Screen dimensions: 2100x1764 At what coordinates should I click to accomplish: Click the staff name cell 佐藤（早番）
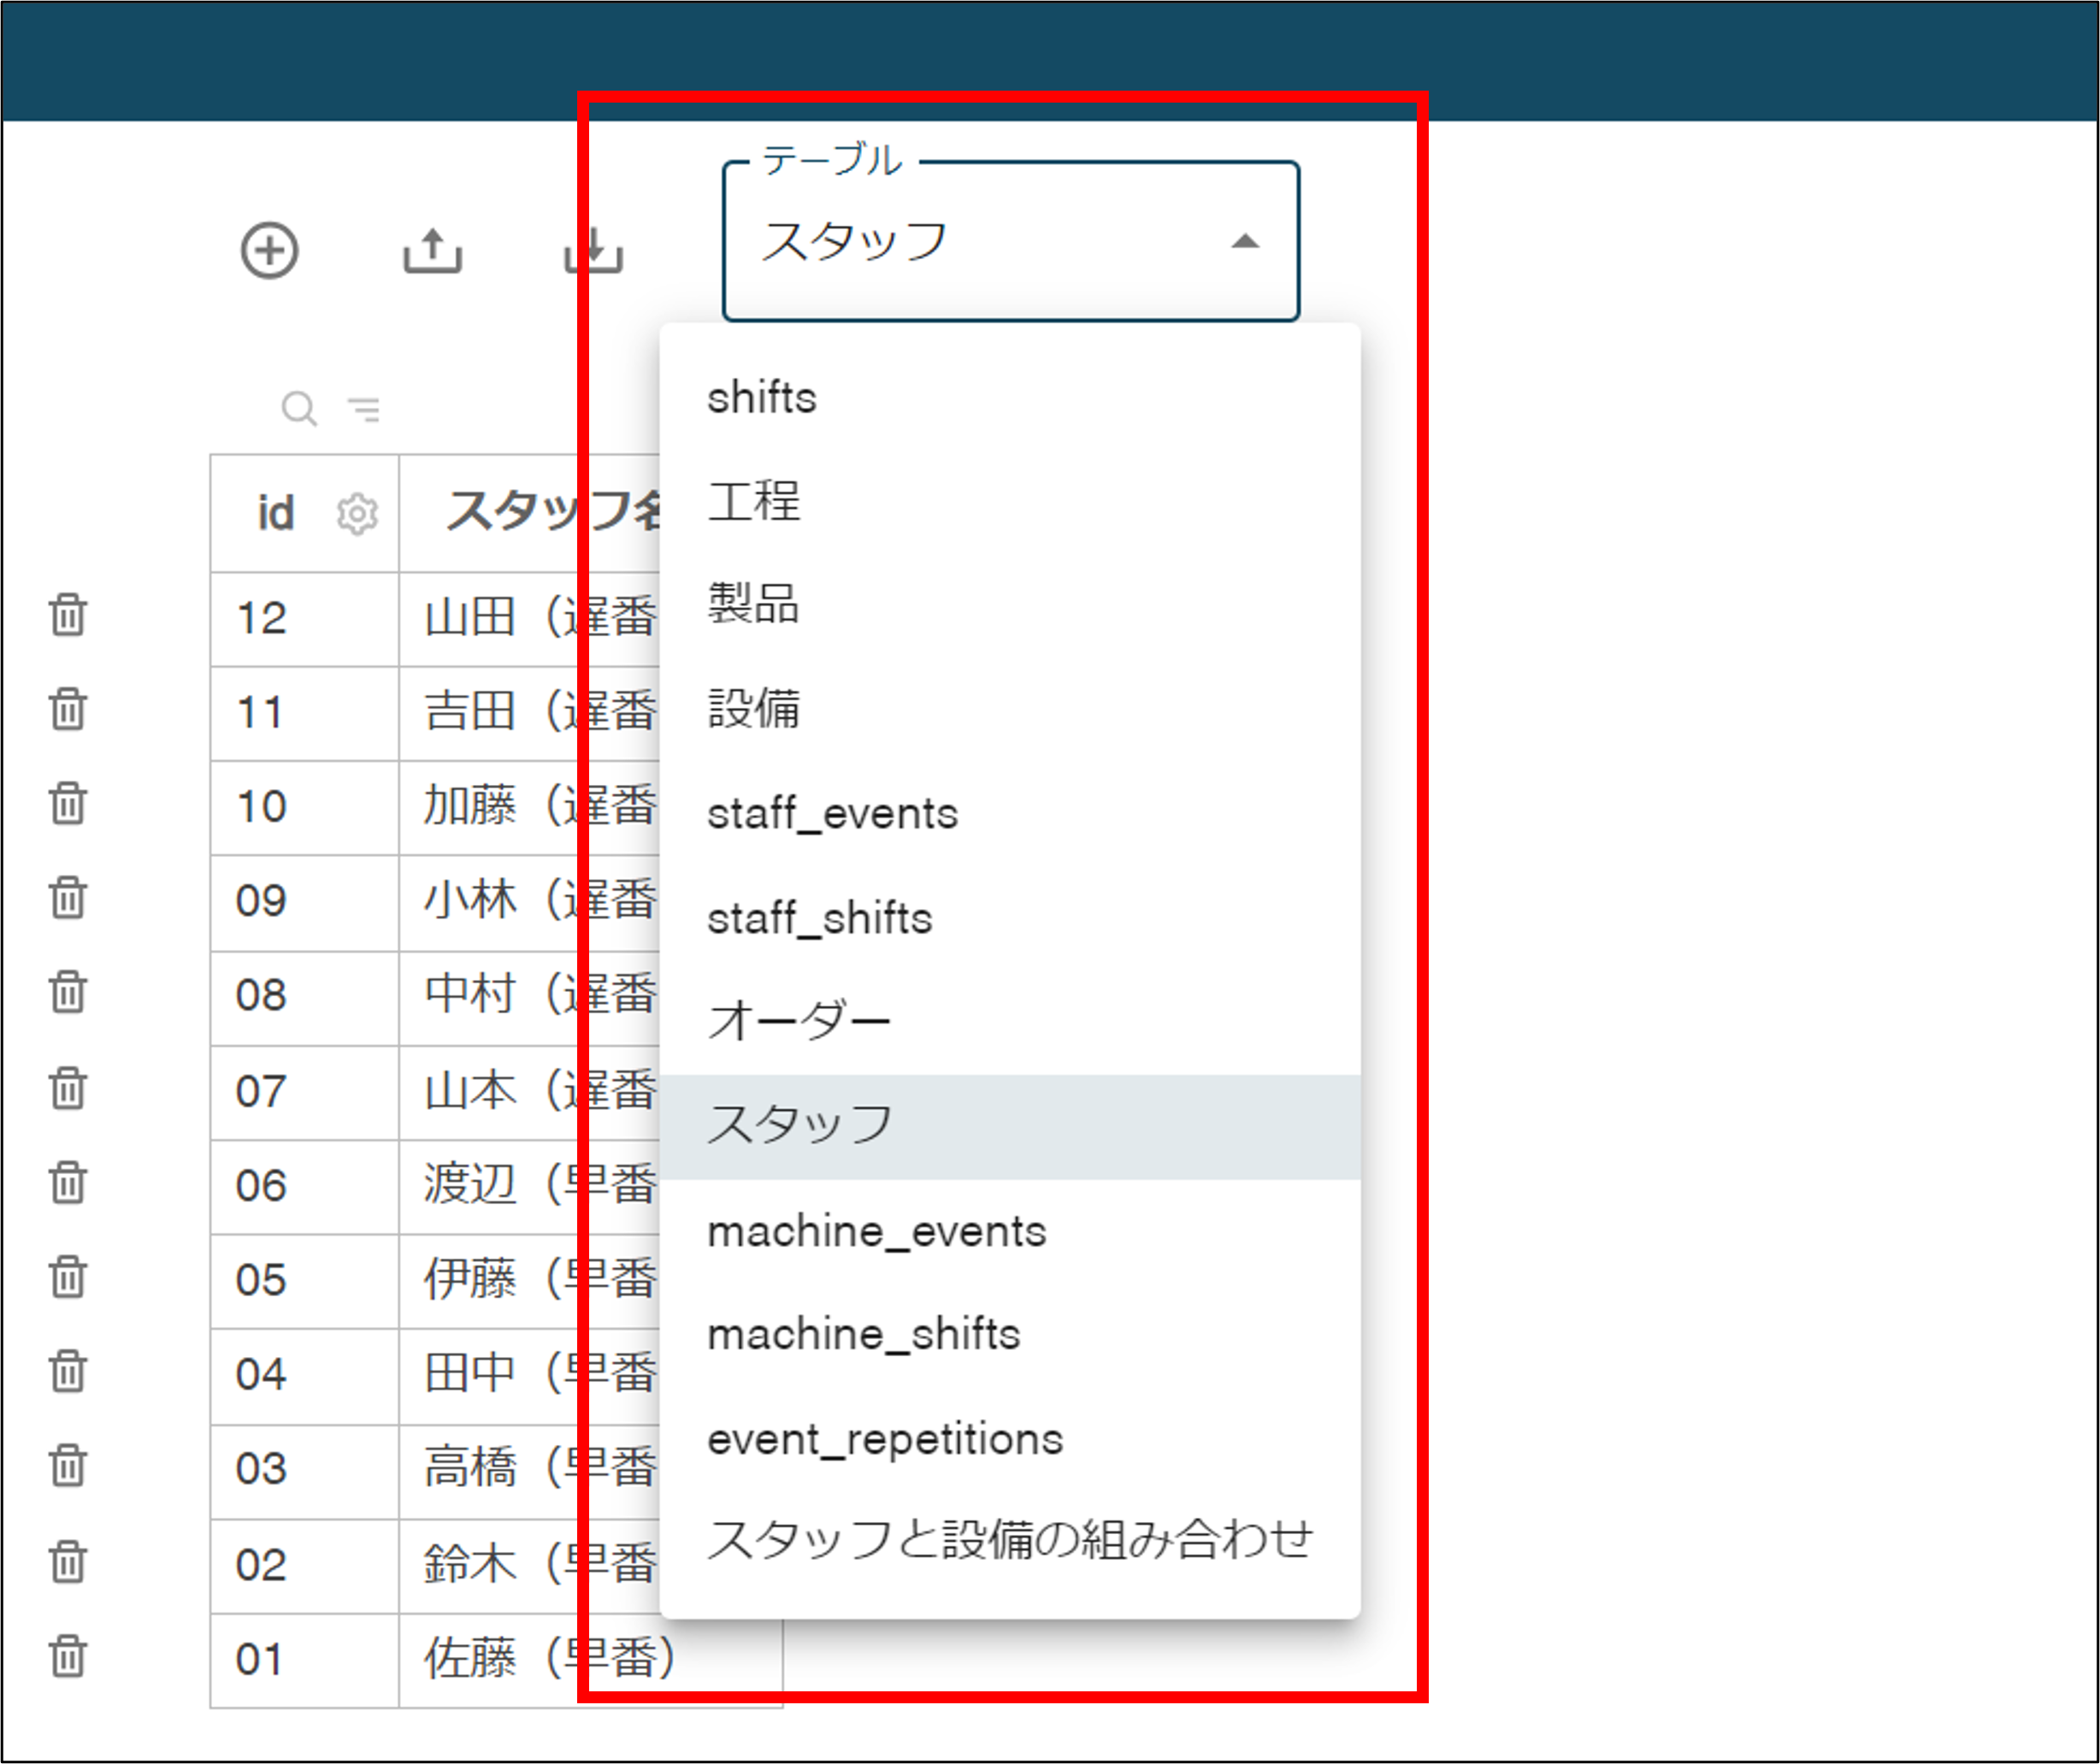click(x=590, y=1660)
